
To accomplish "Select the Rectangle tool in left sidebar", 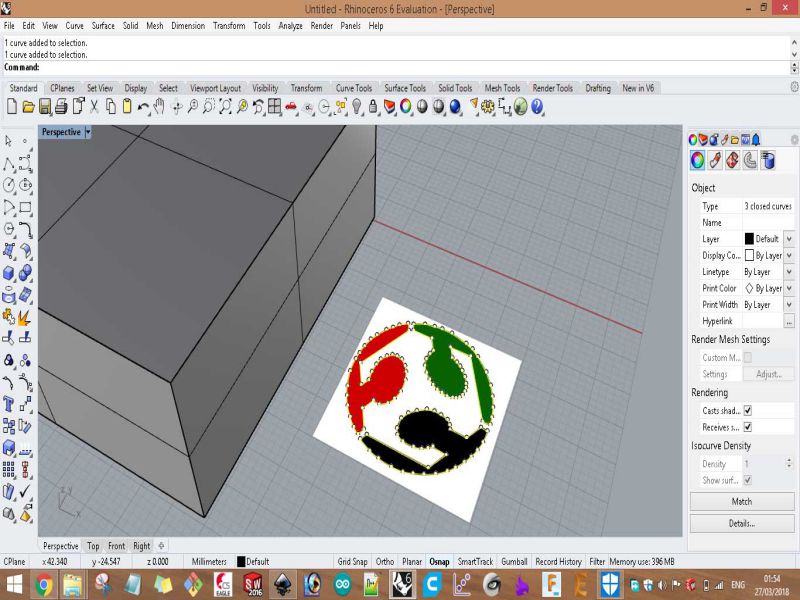I will 26,207.
